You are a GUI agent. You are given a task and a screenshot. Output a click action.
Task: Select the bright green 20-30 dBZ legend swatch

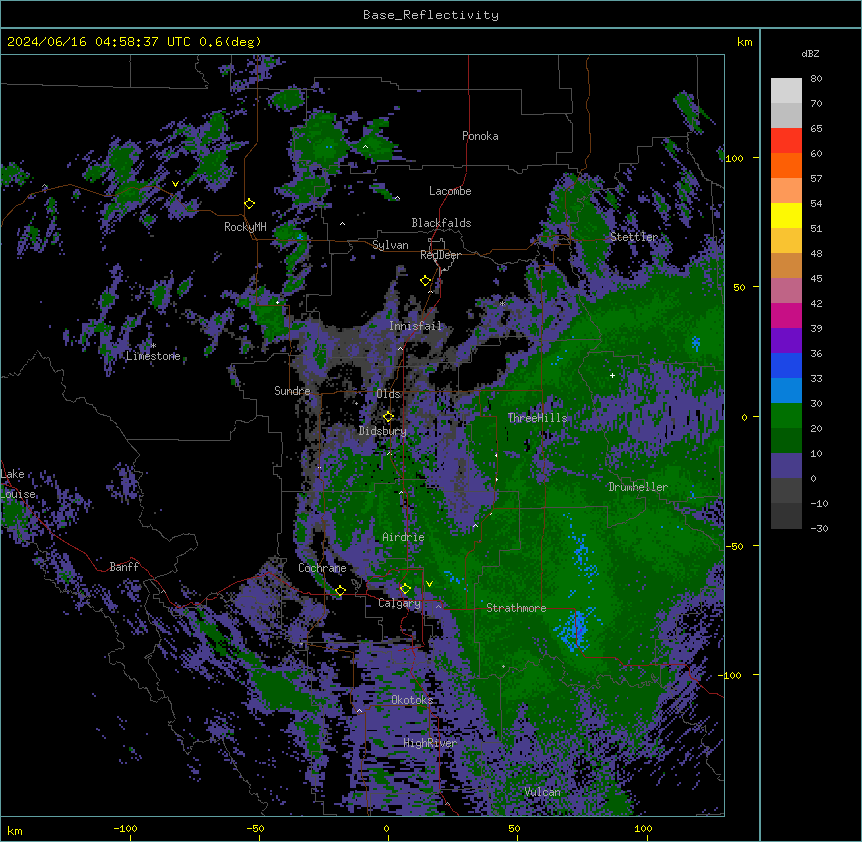click(786, 416)
